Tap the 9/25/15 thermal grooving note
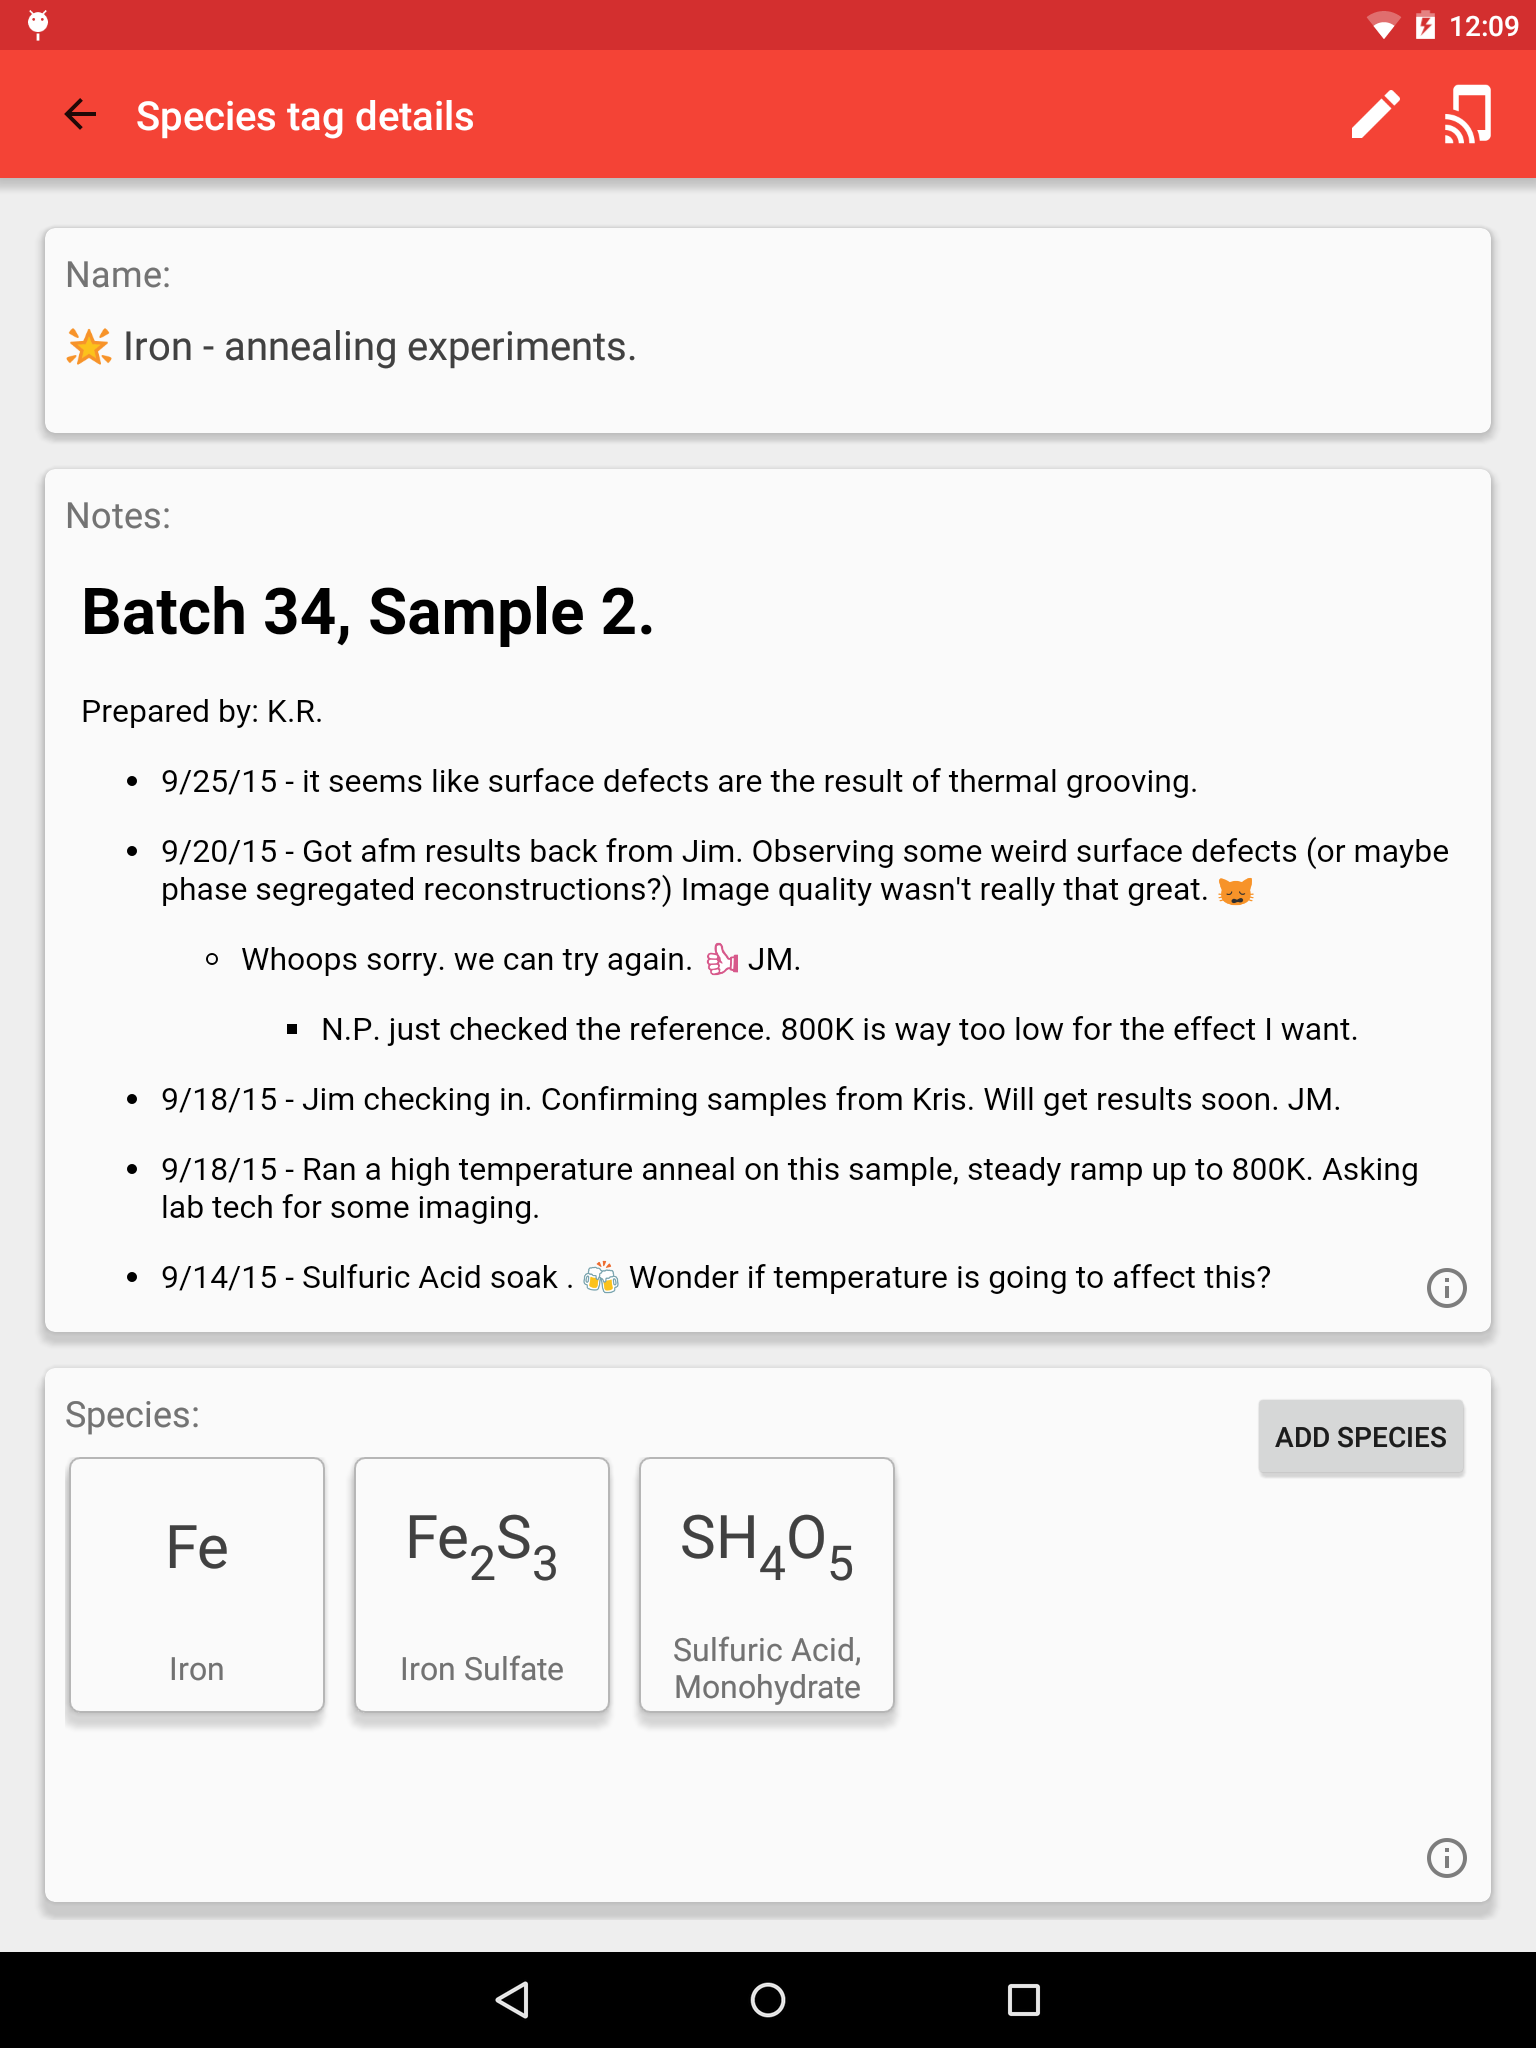The height and width of the screenshot is (2048, 1536). (x=679, y=781)
